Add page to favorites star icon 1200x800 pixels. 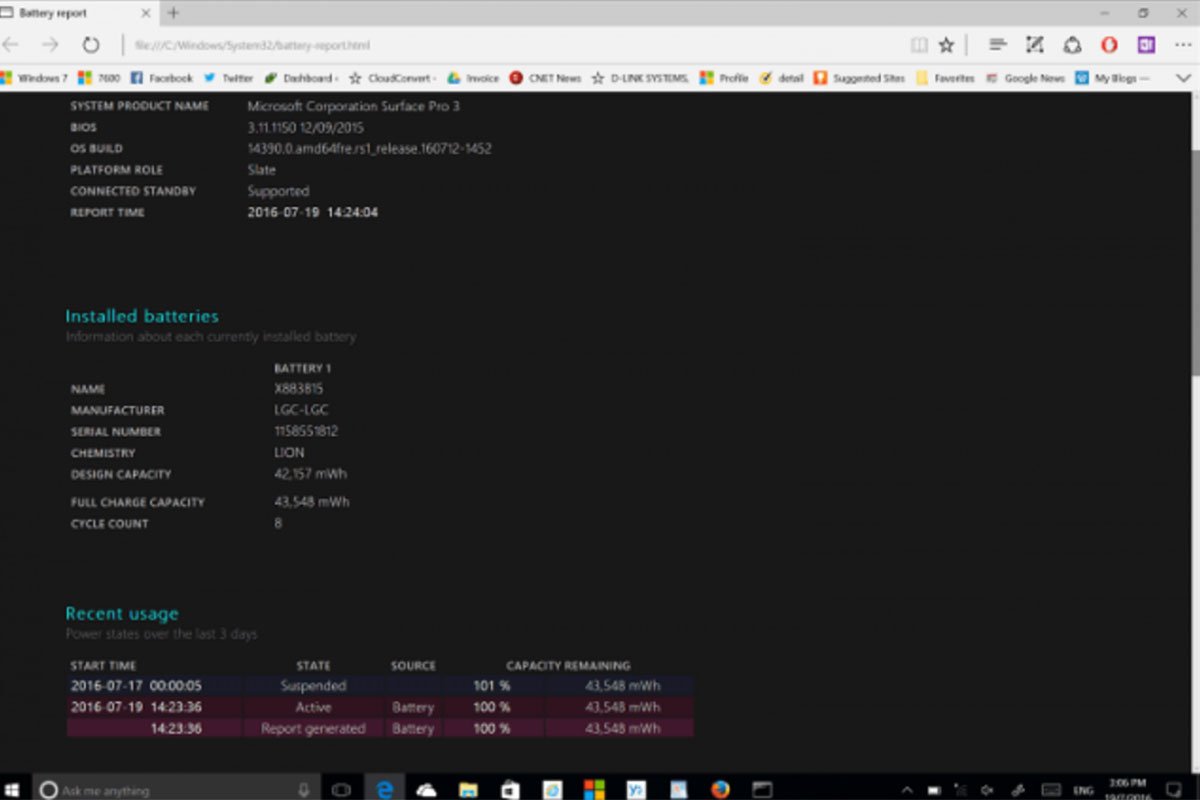point(946,45)
